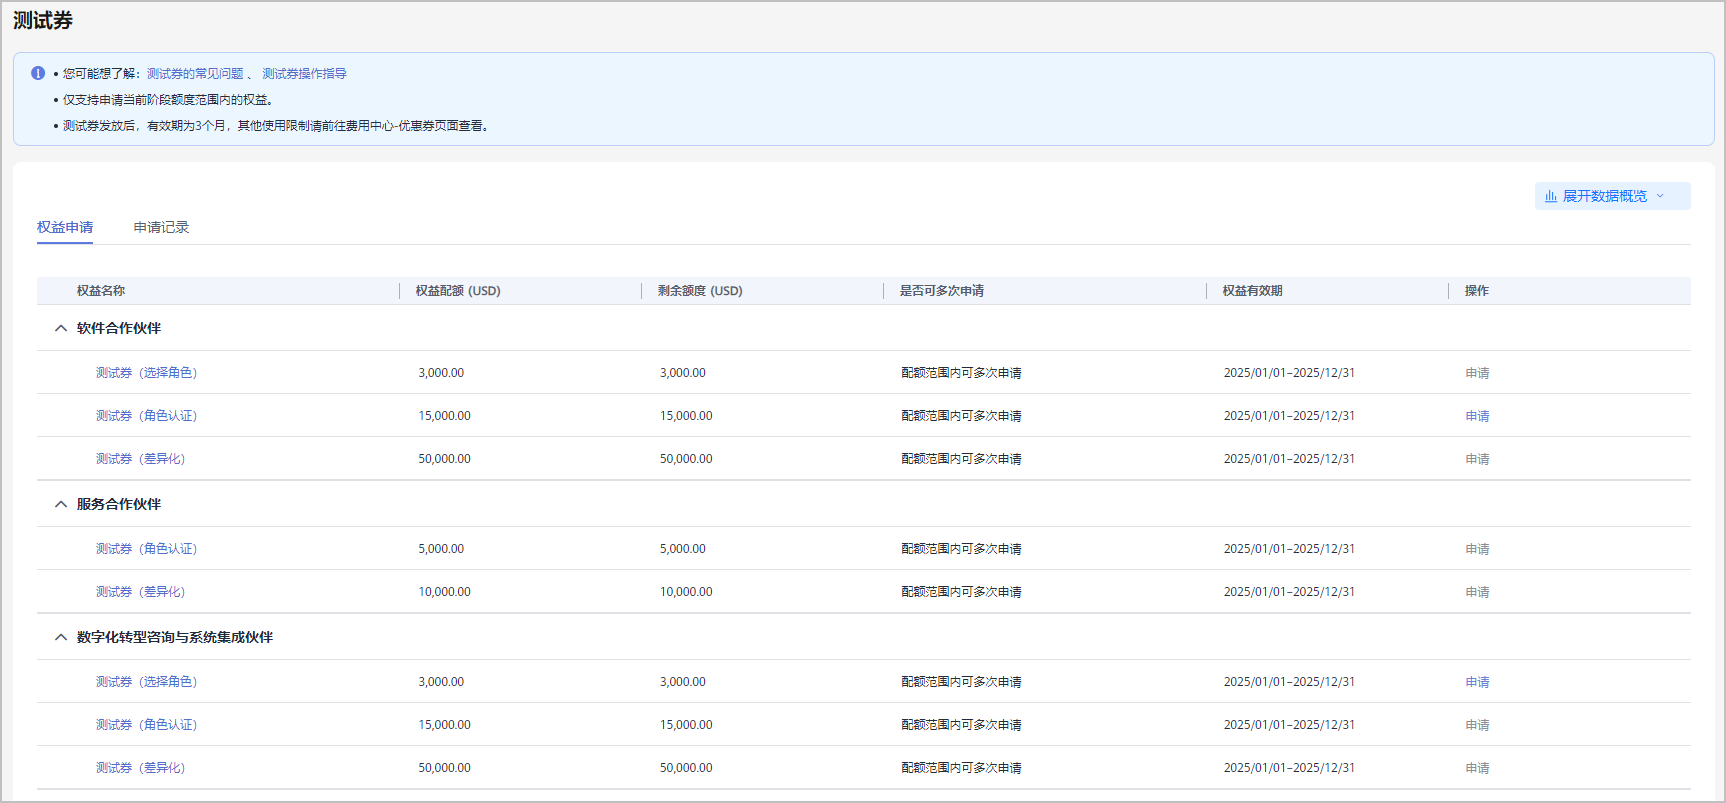Collapse the 服务合作伙伴 group chevron
Screen dimensions: 1726x803
(x=61, y=504)
